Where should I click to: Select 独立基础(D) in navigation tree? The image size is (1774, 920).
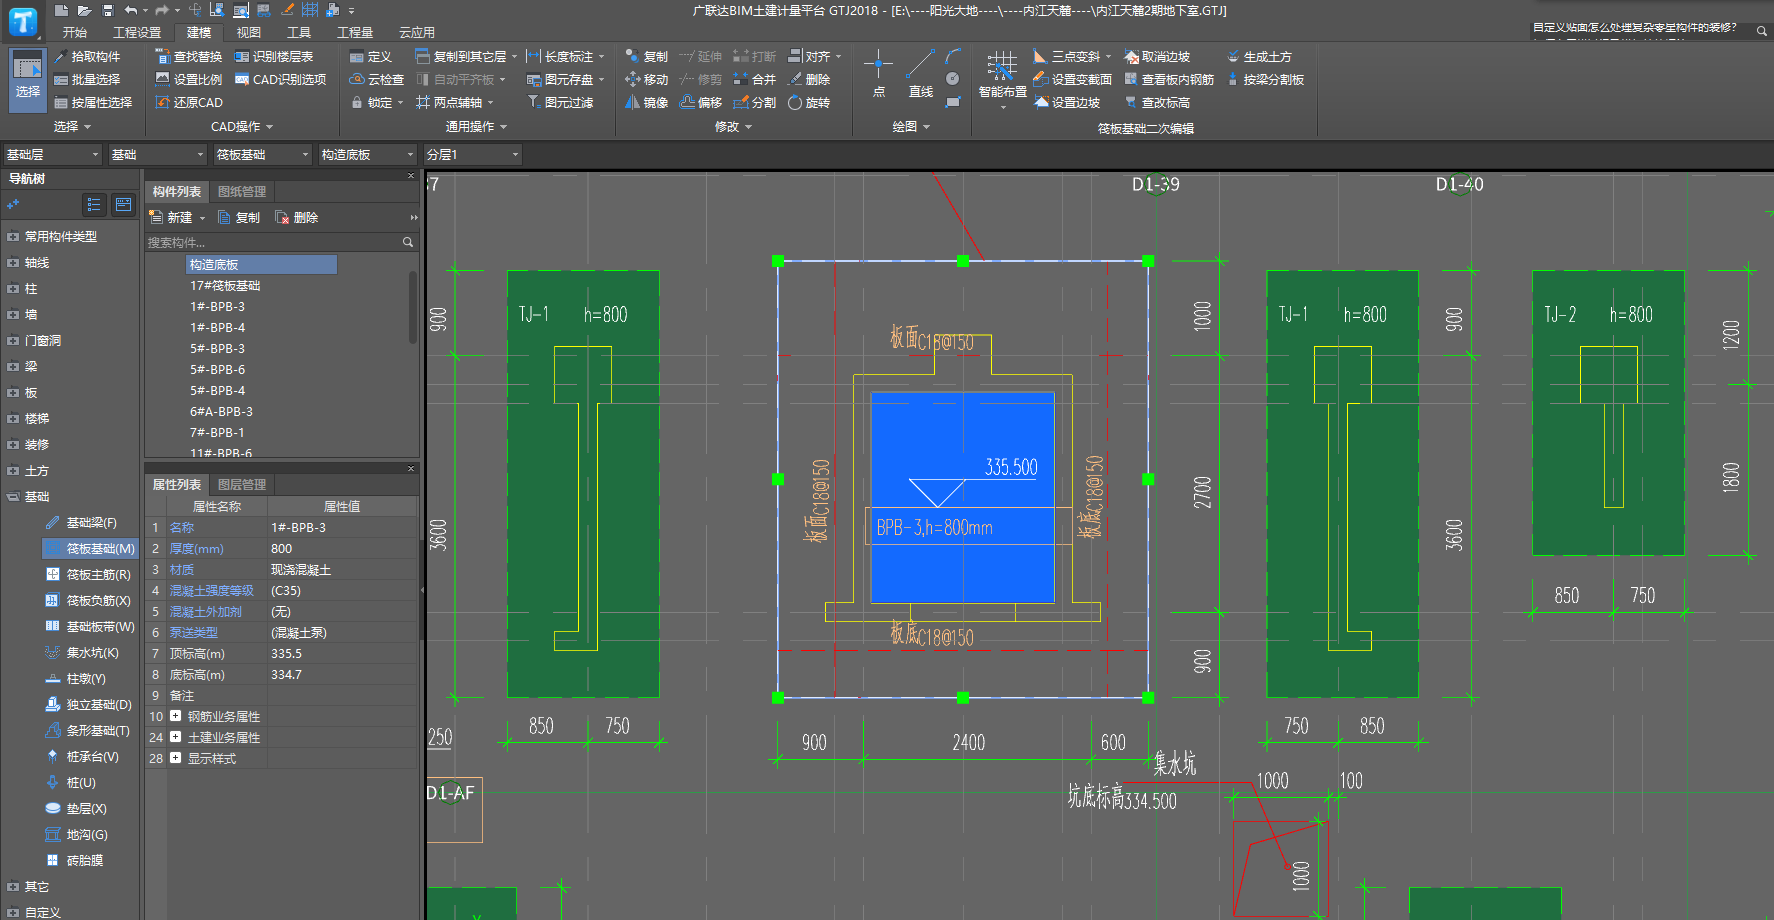click(x=89, y=705)
